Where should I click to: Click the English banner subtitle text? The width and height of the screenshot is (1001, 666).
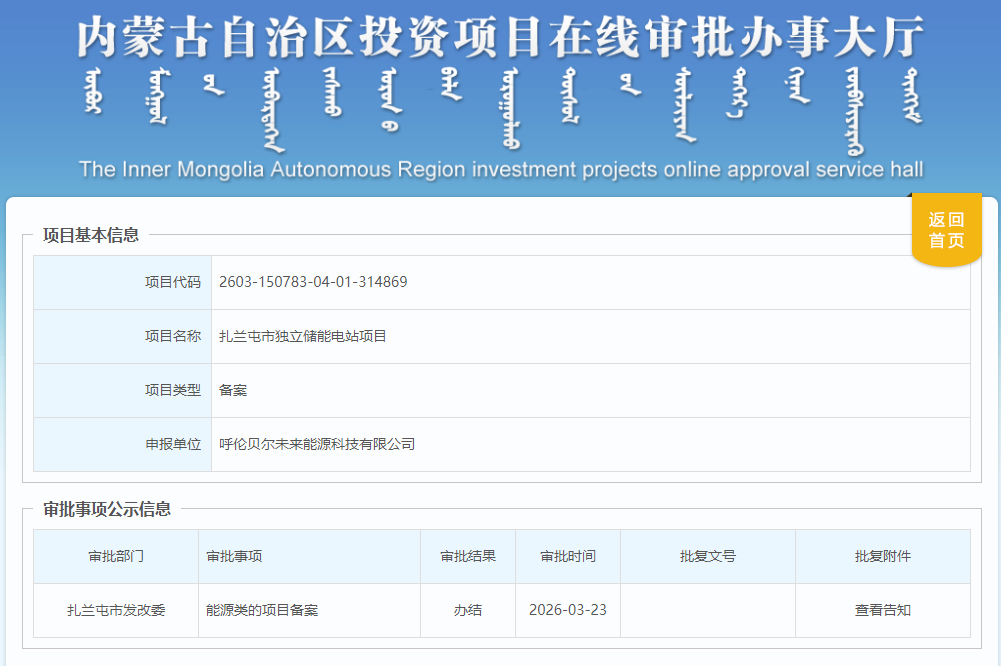coord(500,169)
